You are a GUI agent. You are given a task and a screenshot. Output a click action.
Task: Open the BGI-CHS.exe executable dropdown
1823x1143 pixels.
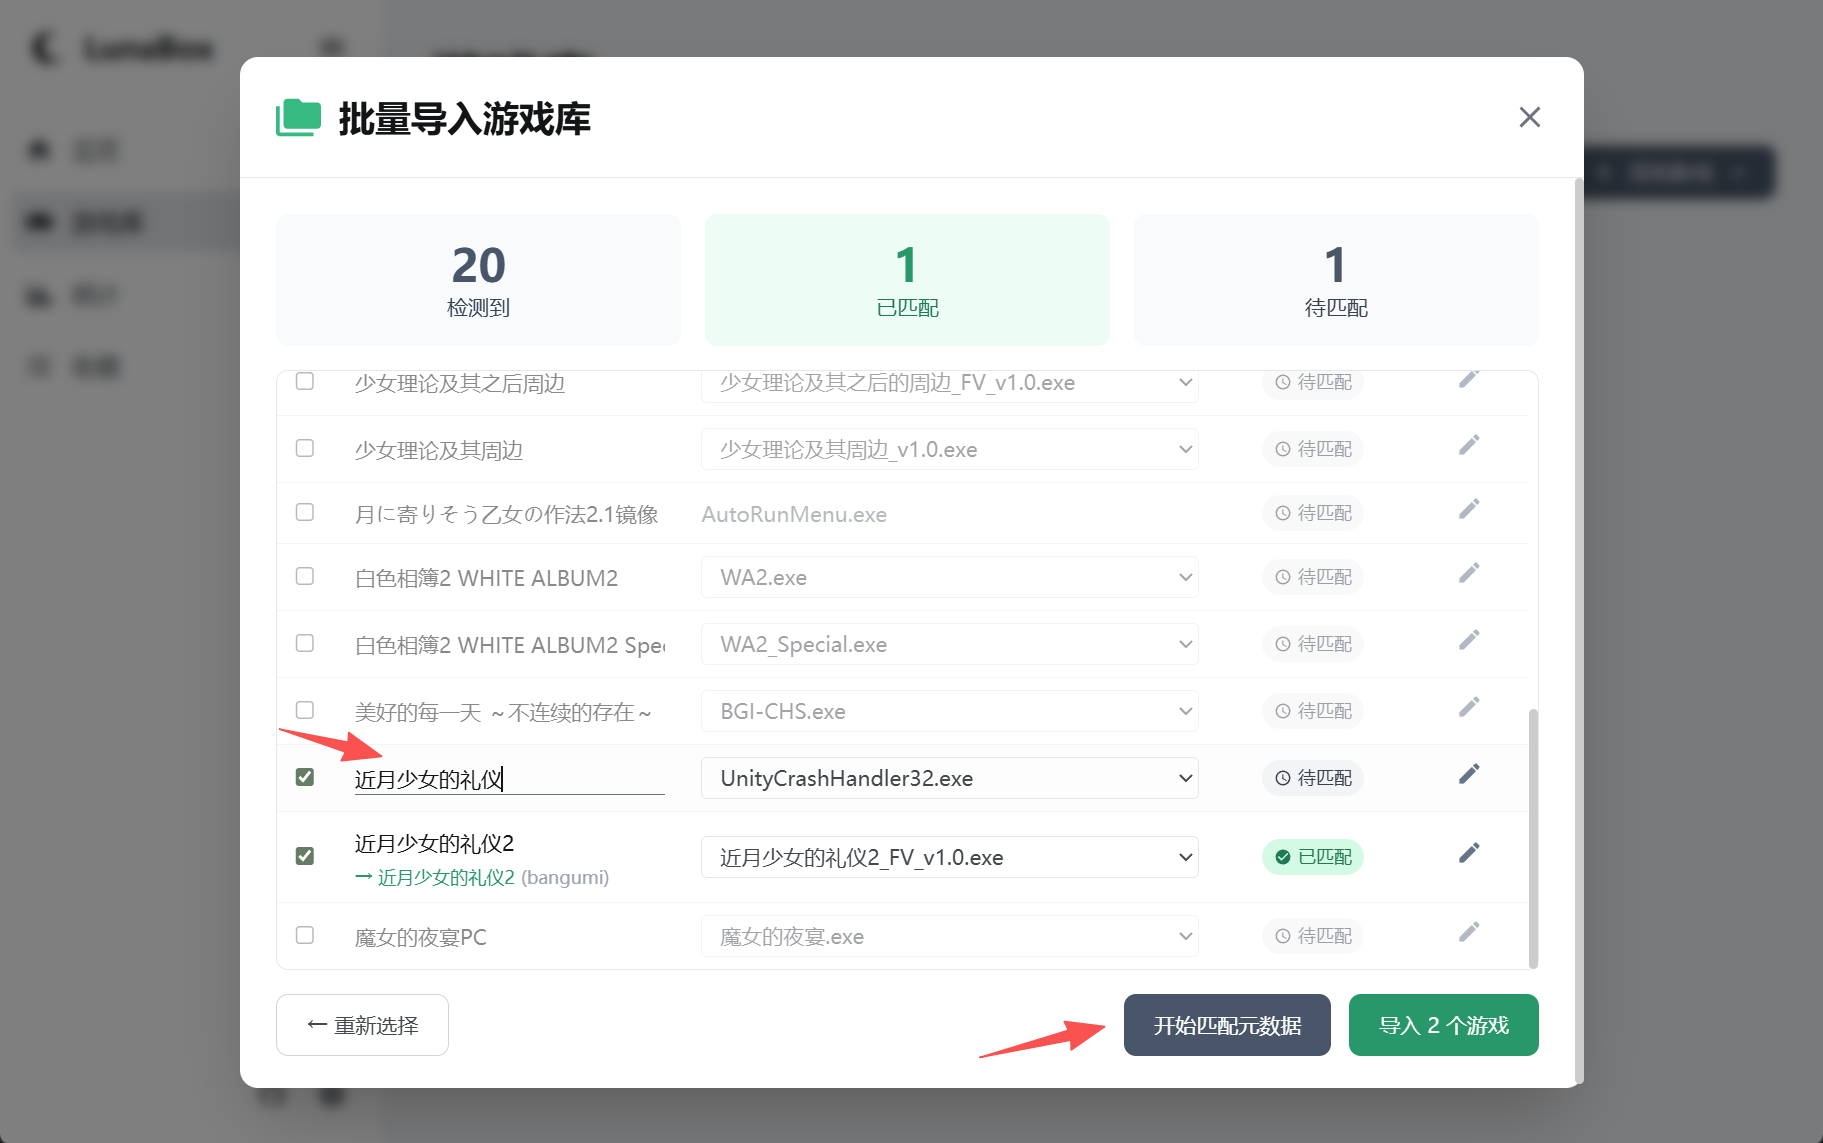coord(949,711)
